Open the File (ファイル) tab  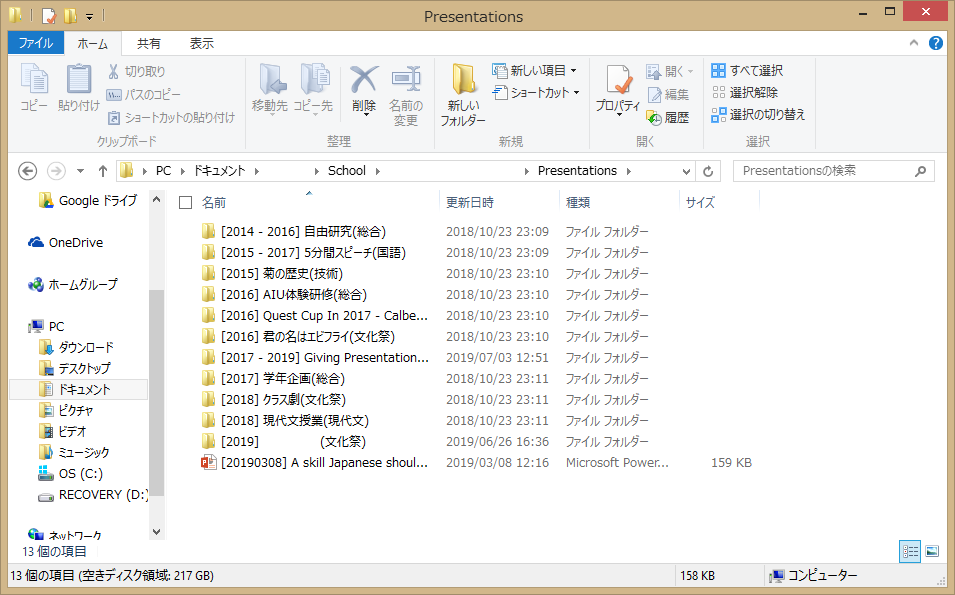[x=35, y=43]
